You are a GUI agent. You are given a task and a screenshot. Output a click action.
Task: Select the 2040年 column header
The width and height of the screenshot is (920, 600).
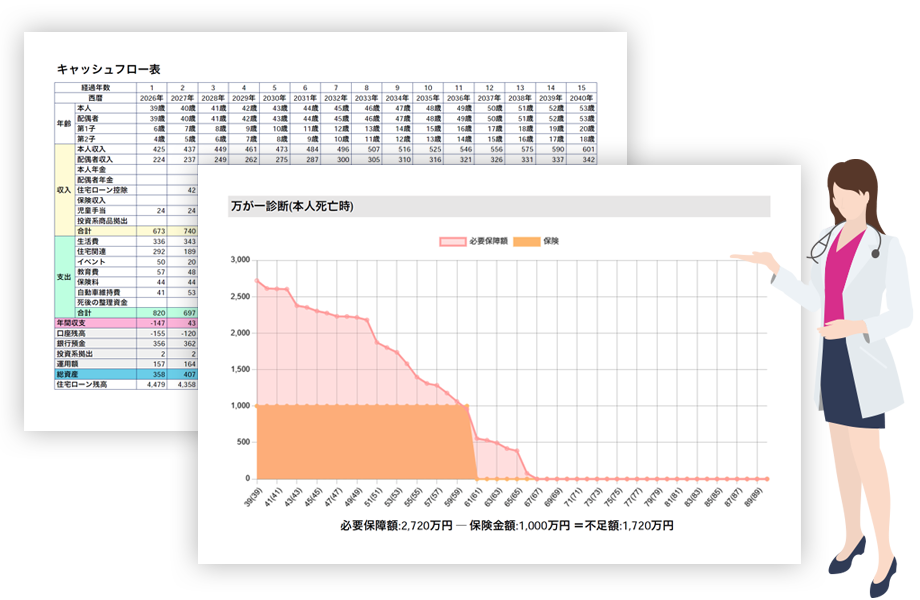[x=582, y=98]
